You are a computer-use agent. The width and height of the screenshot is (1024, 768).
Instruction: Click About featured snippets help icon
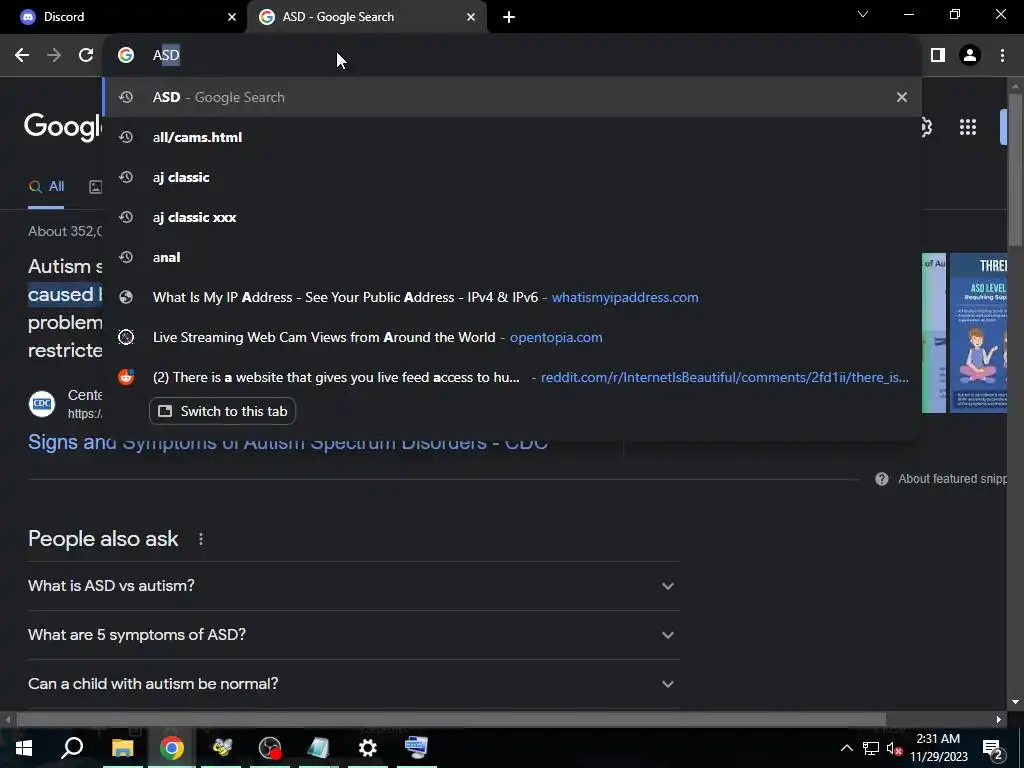point(882,479)
